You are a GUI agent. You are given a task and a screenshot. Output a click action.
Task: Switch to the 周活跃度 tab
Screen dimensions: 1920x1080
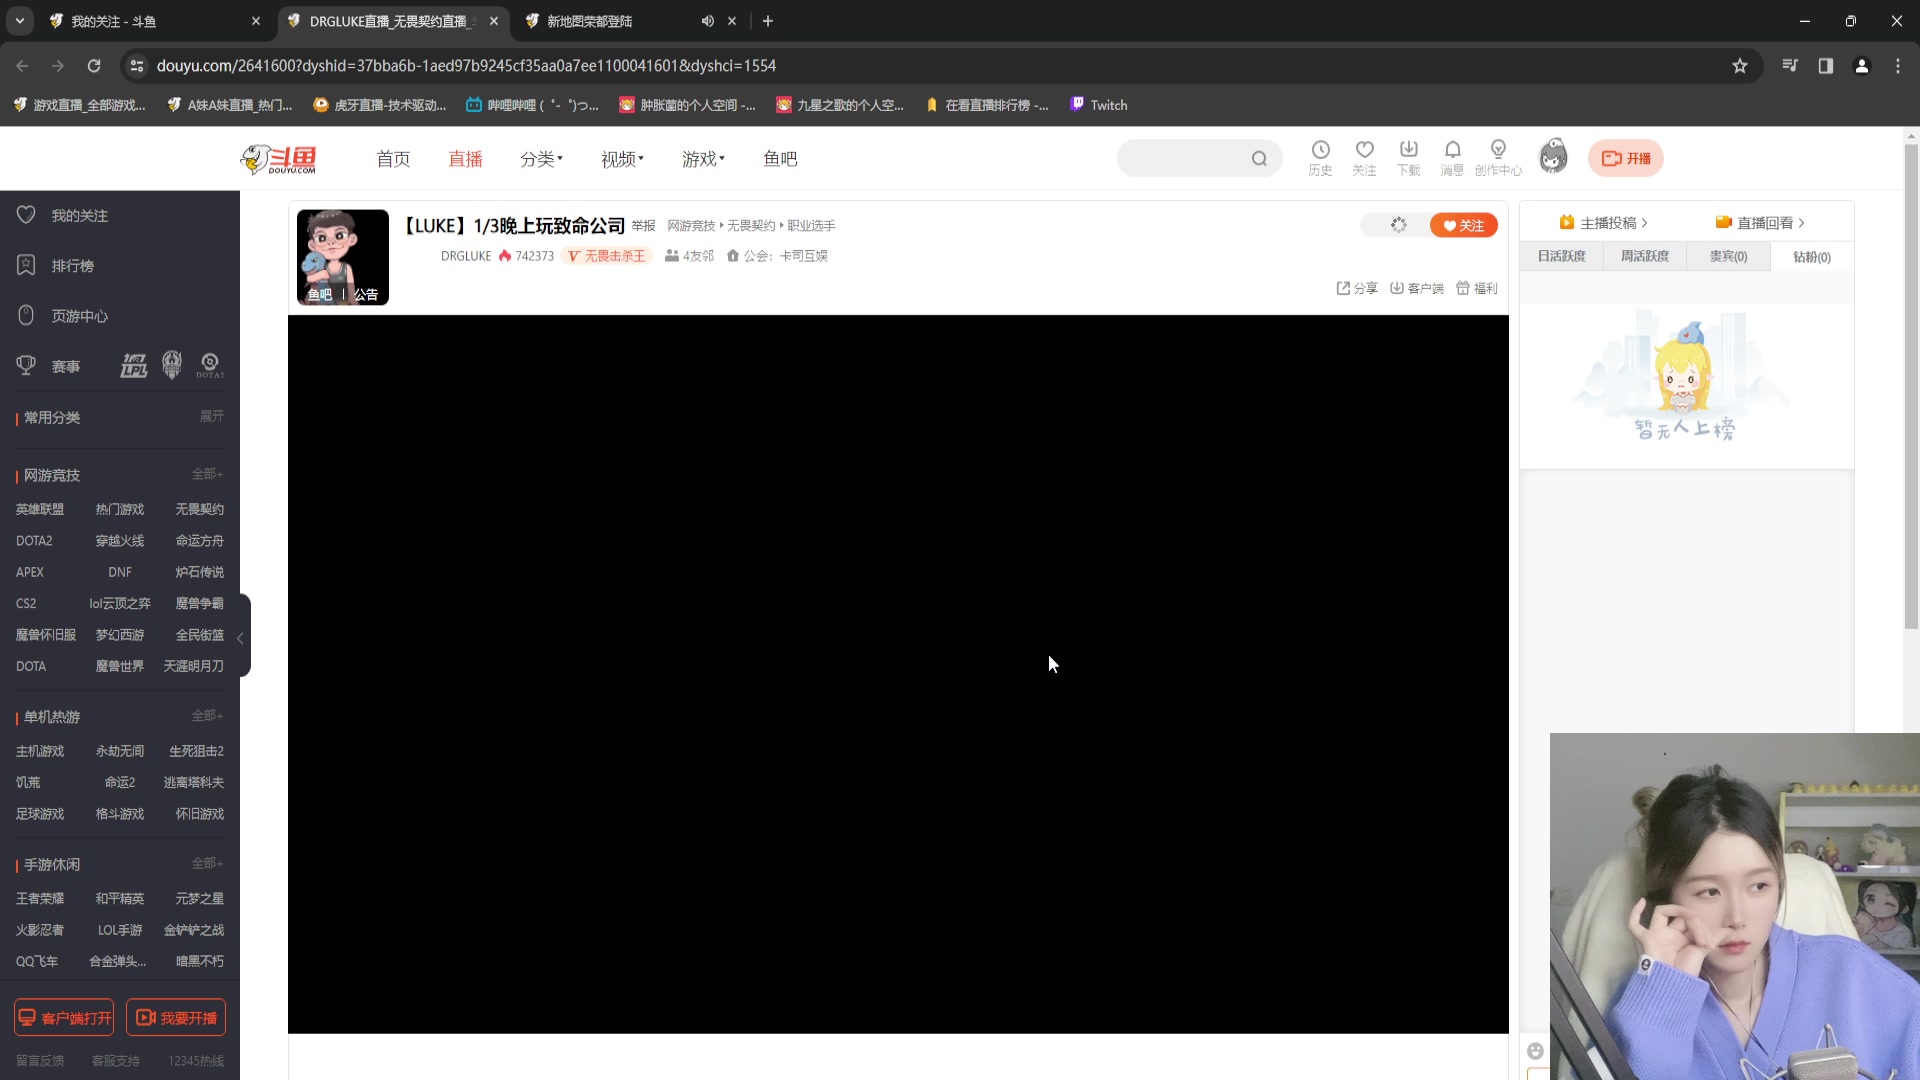1644,256
